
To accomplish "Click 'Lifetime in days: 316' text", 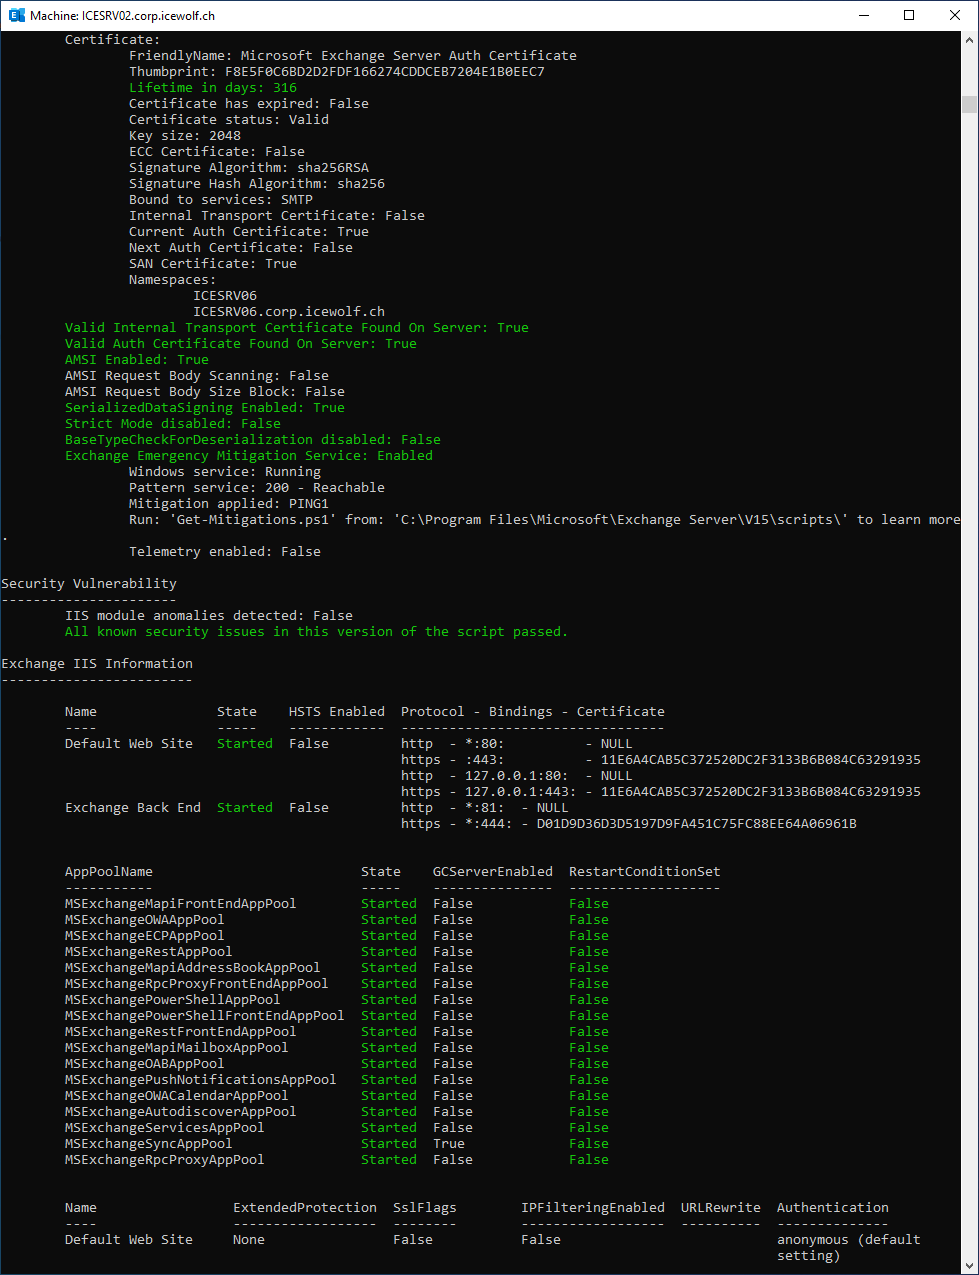I will [213, 88].
